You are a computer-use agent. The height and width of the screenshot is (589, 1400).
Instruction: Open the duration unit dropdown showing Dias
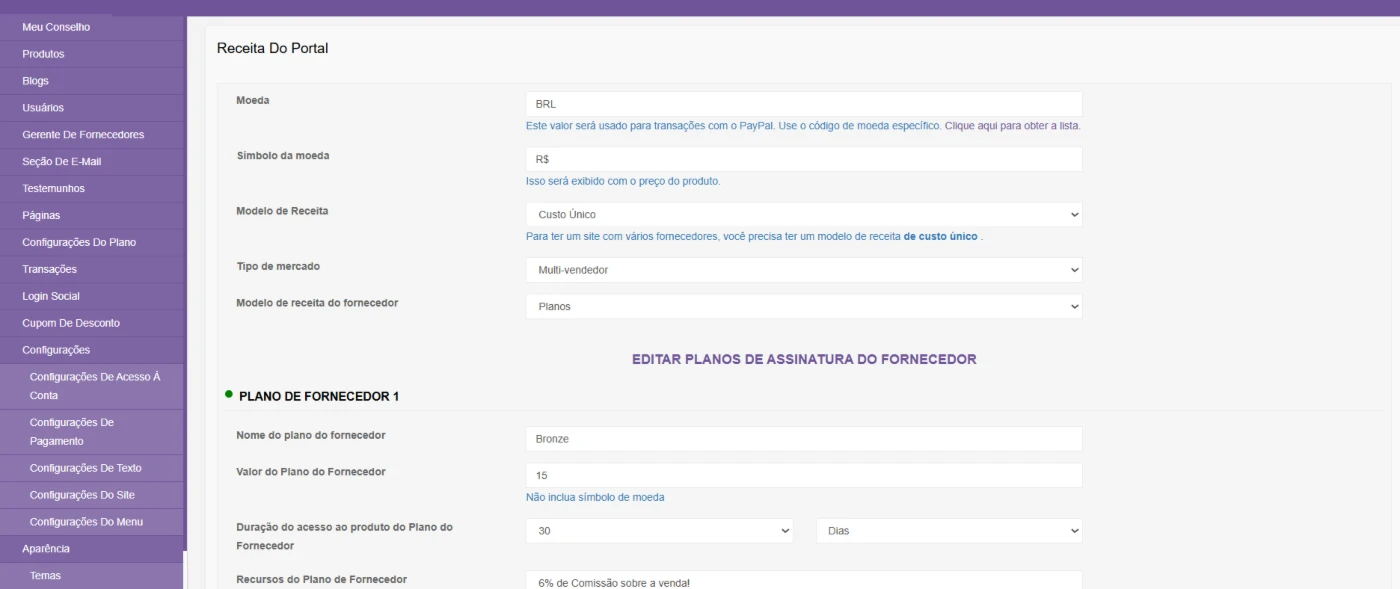click(x=949, y=531)
